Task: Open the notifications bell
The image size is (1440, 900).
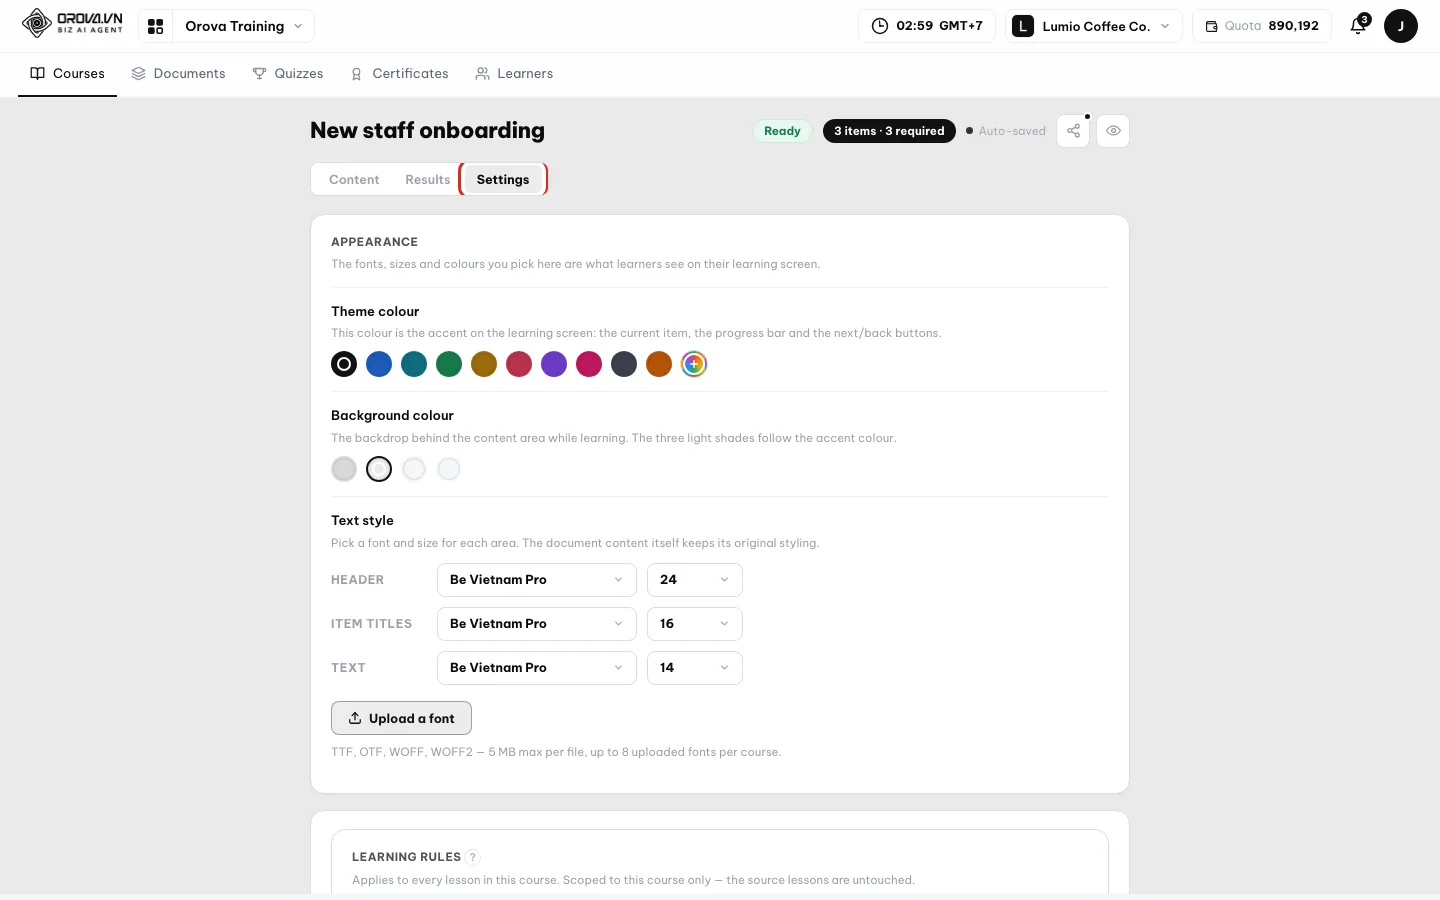Action: (1358, 26)
